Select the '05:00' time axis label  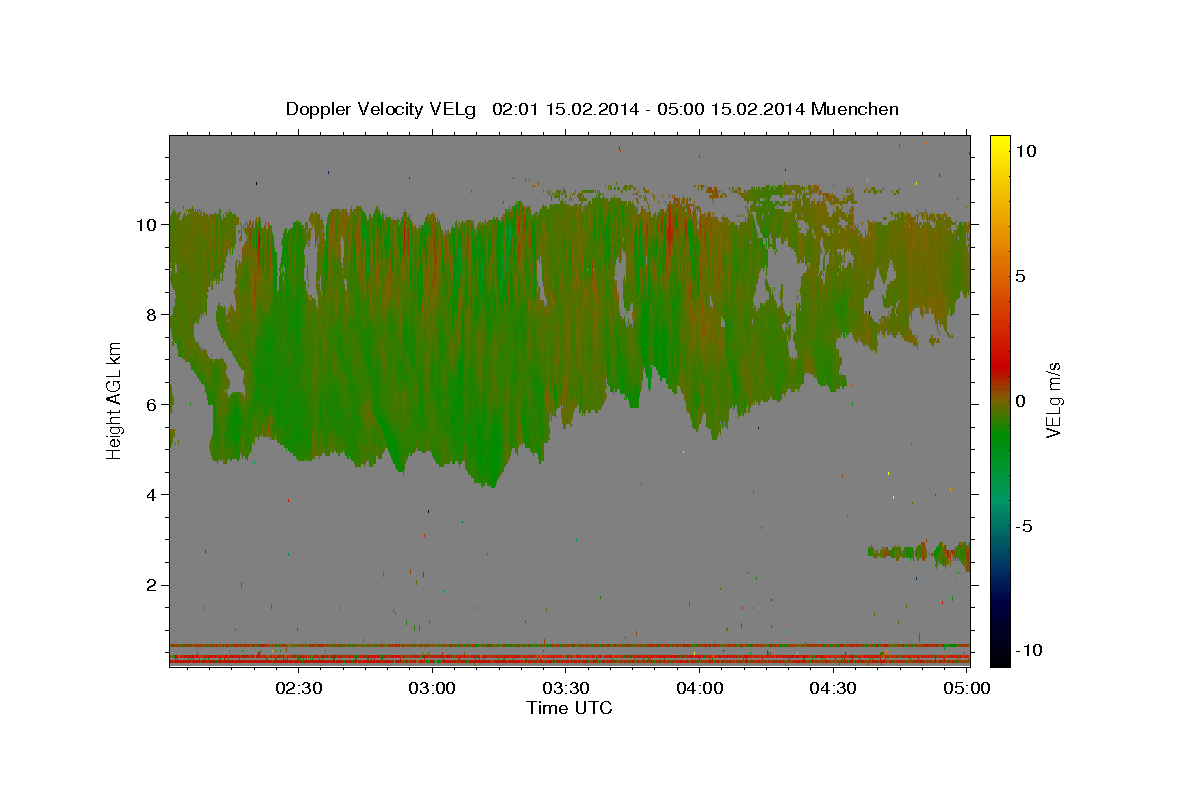pos(967,688)
